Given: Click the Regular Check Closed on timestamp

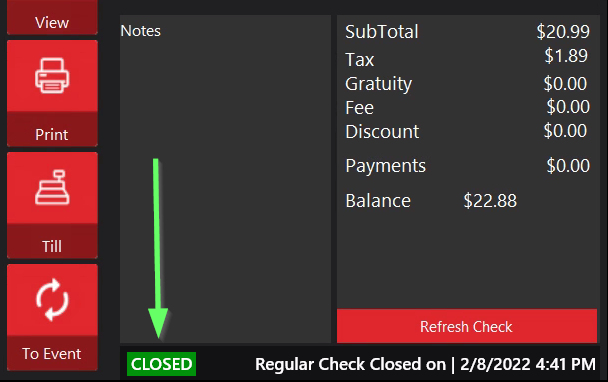Looking at the screenshot, I should tap(425, 364).
